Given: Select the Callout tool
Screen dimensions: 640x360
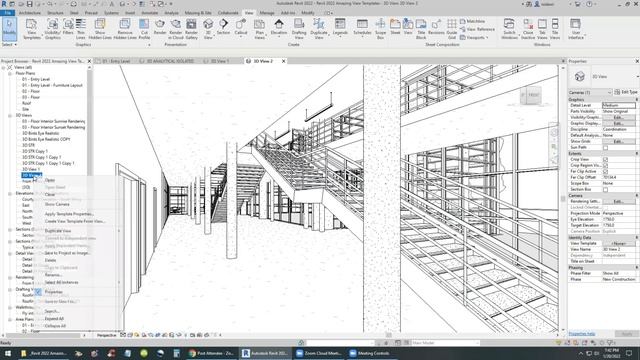Looking at the screenshot, I should pyautogui.click(x=241, y=27).
